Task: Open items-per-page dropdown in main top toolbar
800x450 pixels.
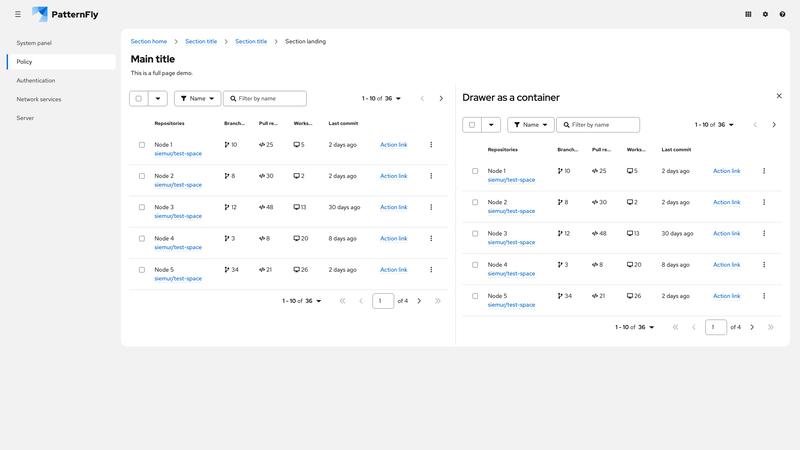Action: coord(382,98)
